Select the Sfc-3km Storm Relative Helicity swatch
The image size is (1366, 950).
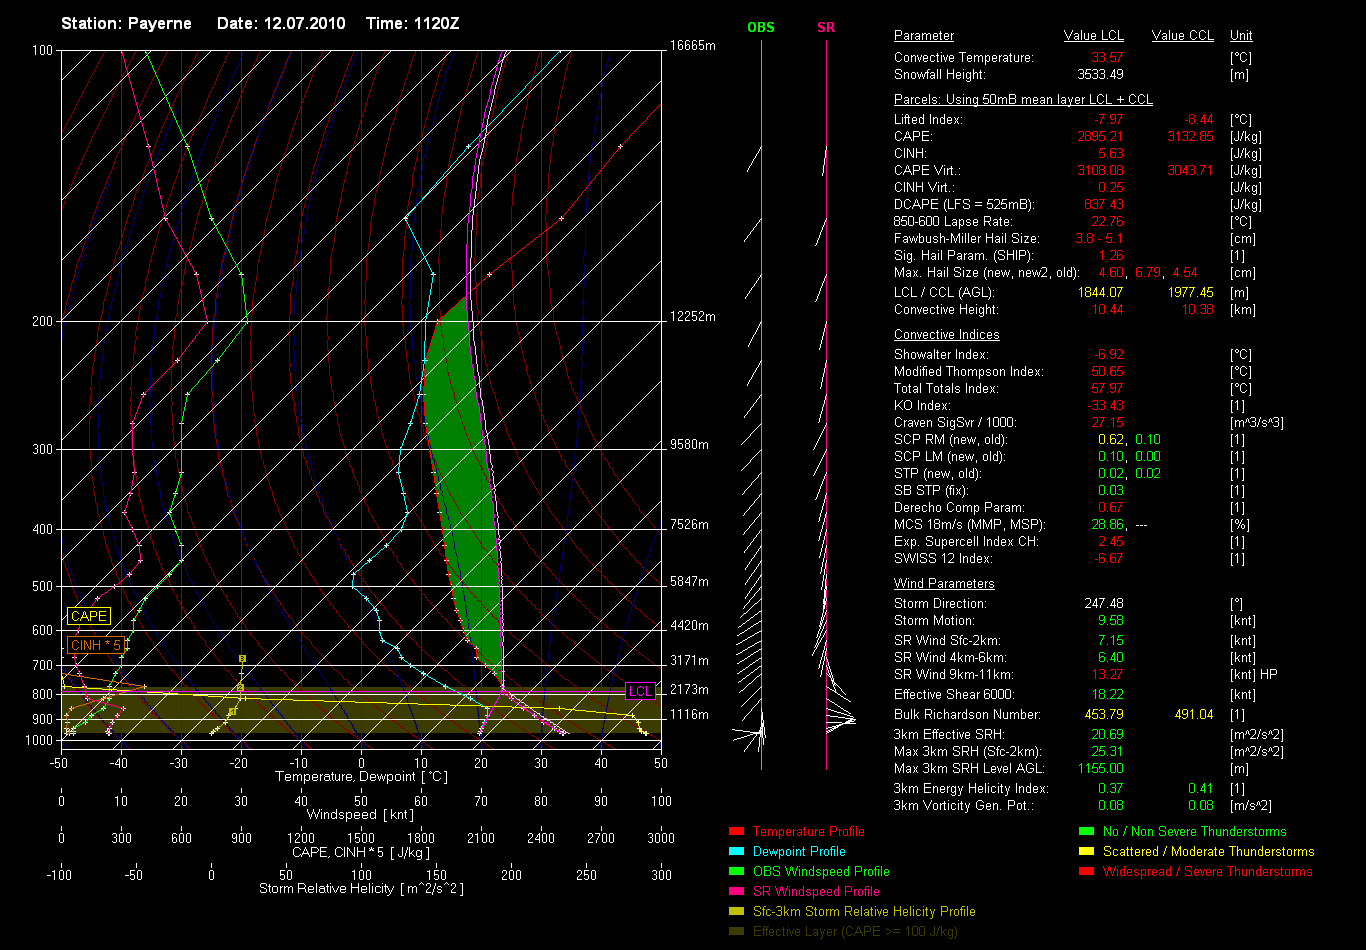tap(737, 912)
